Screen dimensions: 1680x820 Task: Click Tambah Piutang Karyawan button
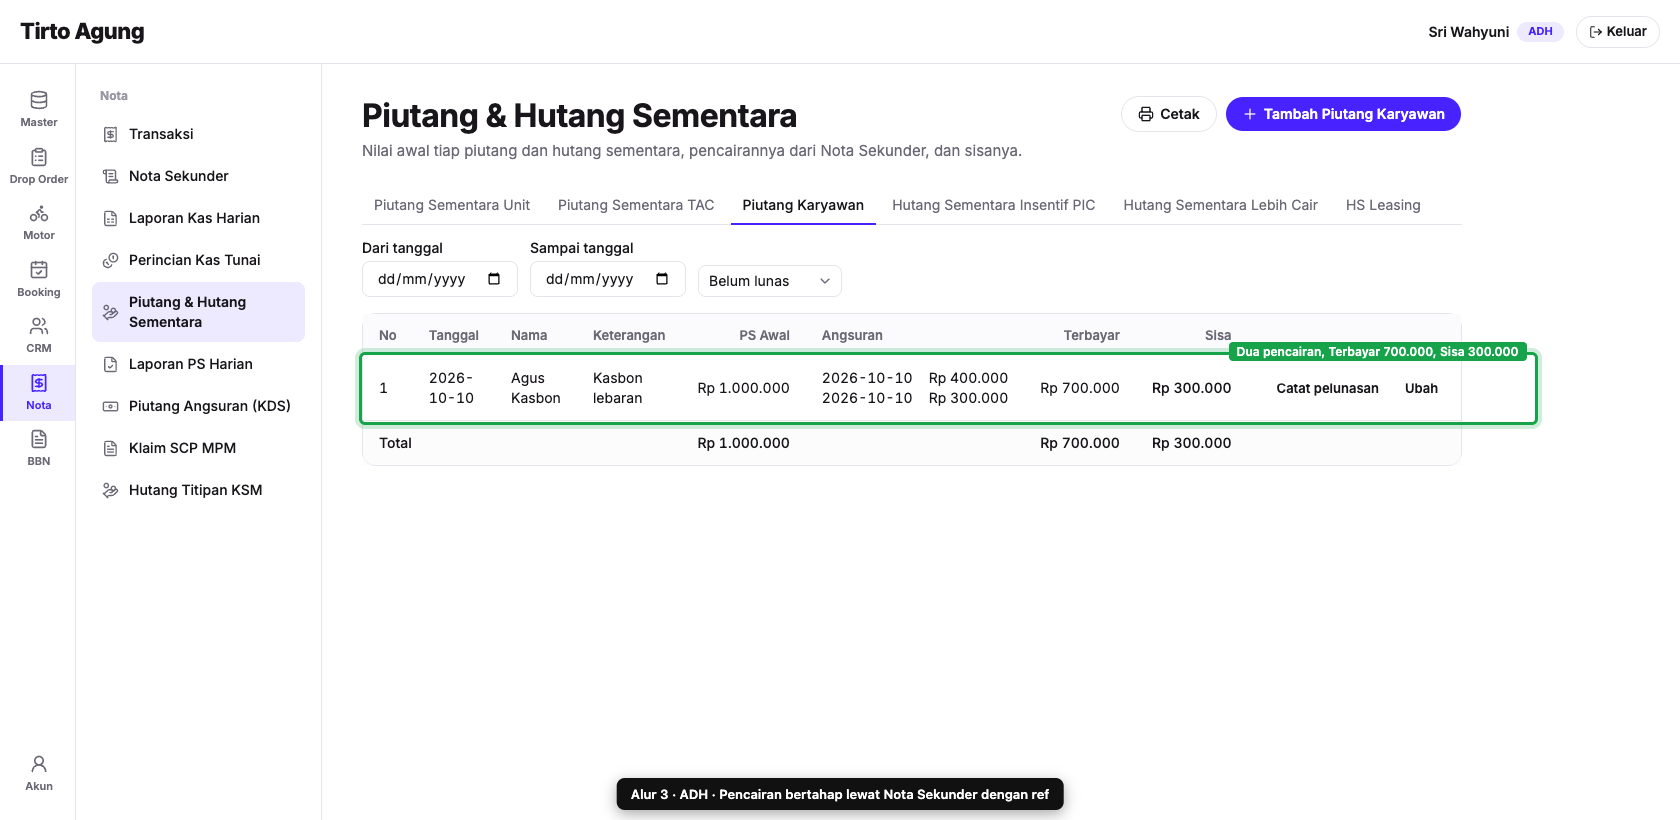click(1343, 114)
